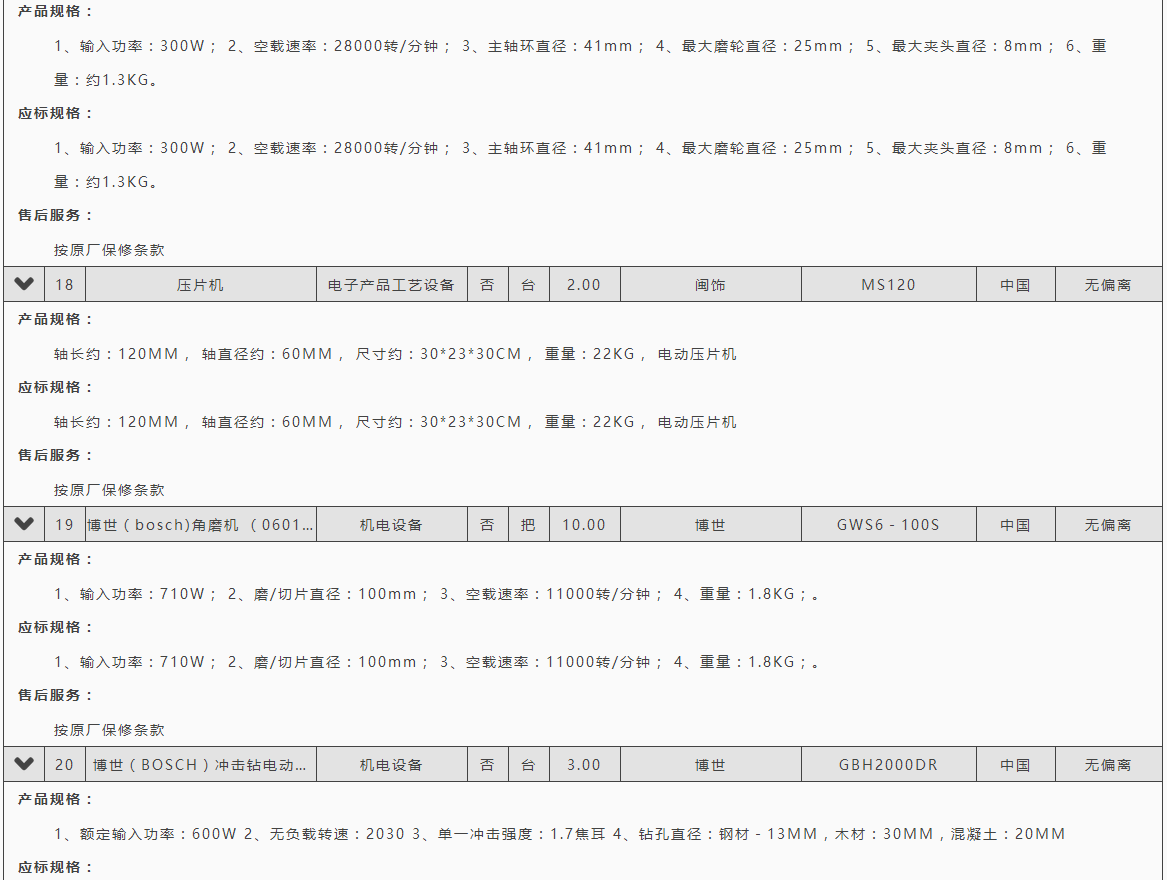Select the truncated 博世(bosch)角磨机 name cell
Image resolution: width=1167 pixels, height=880 pixels.
coord(200,525)
